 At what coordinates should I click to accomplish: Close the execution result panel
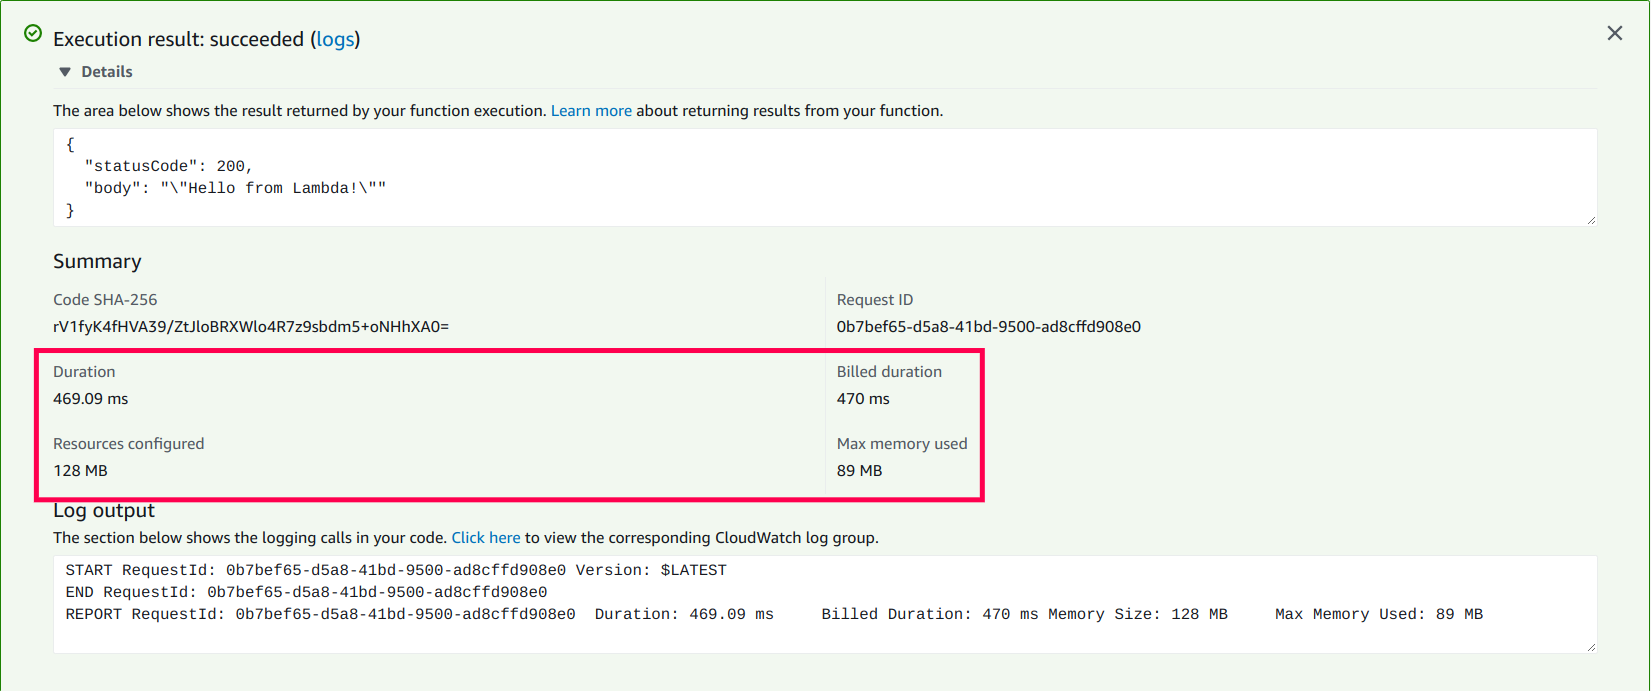click(x=1614, y=34)
